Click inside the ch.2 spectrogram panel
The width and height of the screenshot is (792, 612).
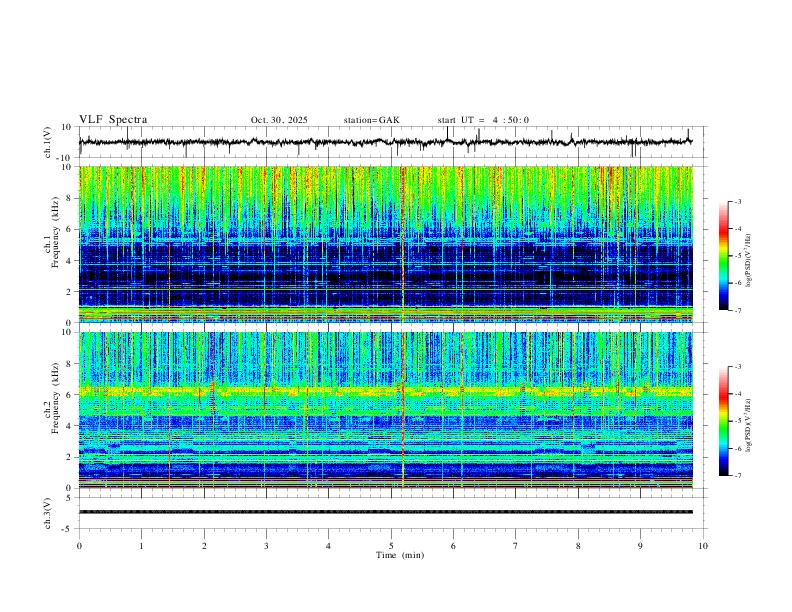tap(386, 410)
